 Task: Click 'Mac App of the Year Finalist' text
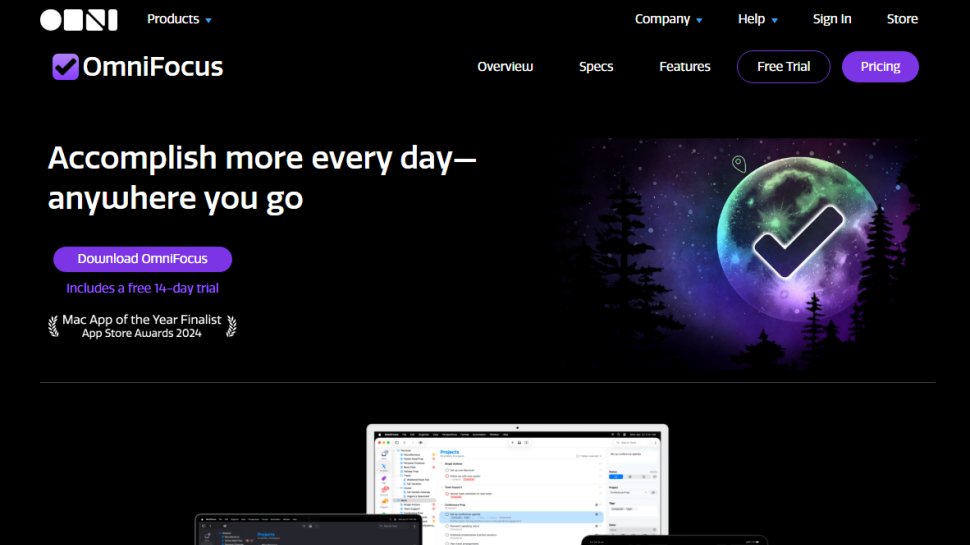pos(142,319)
